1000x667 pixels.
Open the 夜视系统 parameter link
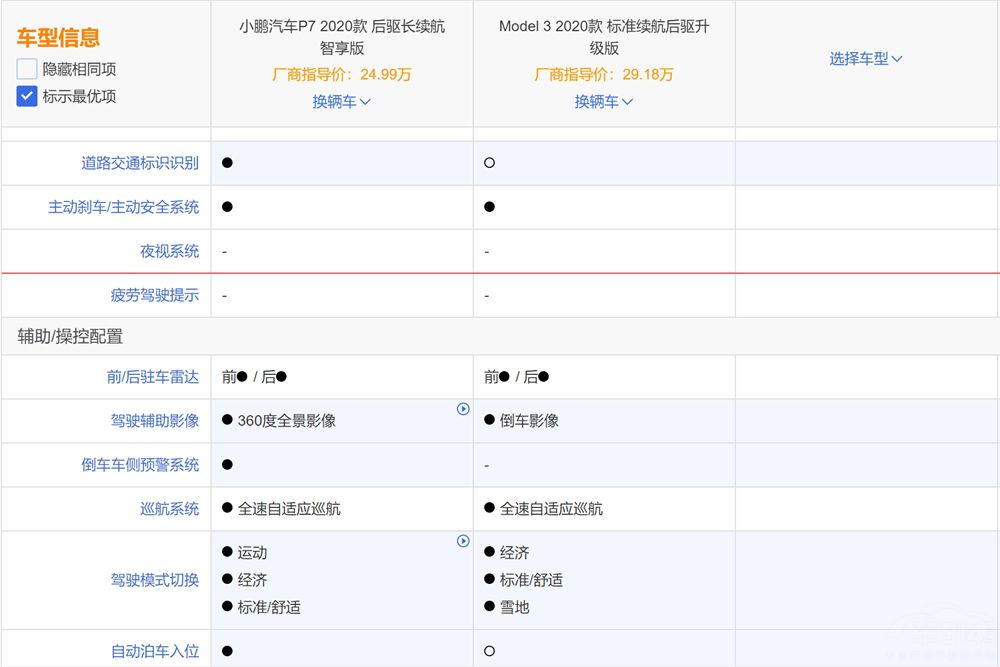tap(170, 251)
